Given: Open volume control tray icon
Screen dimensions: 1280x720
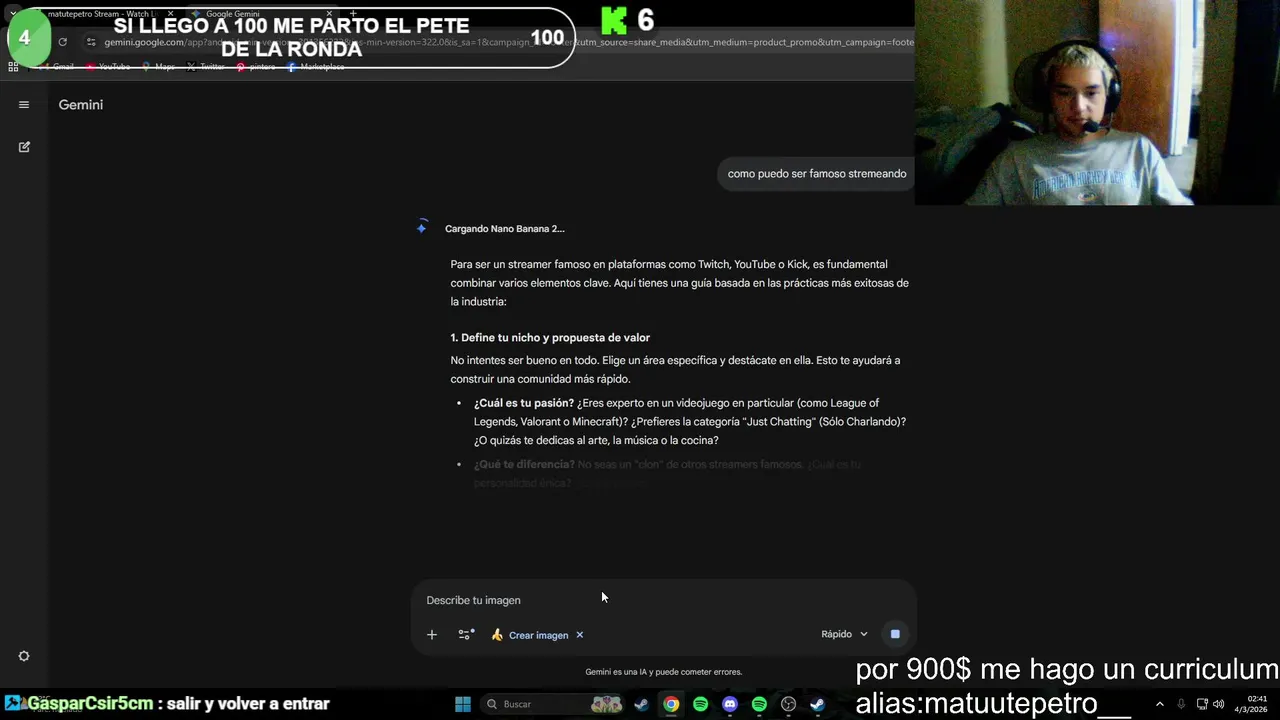Looking at the screenshot, I should 1218,704.
